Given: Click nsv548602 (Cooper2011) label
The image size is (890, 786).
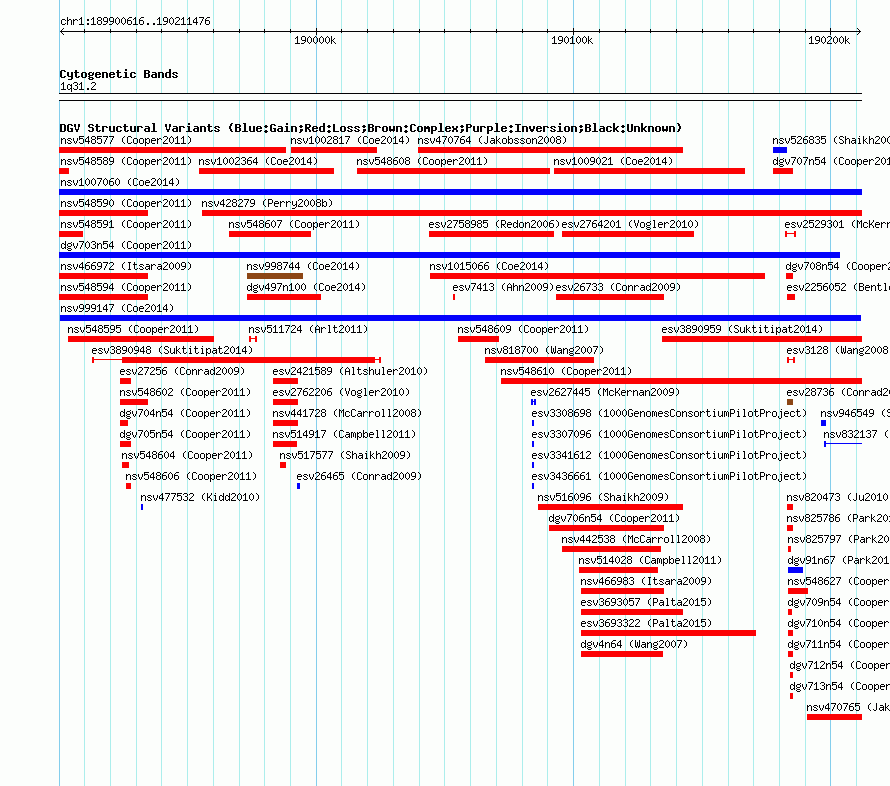Looking at the screenshot, I should 185,392.
